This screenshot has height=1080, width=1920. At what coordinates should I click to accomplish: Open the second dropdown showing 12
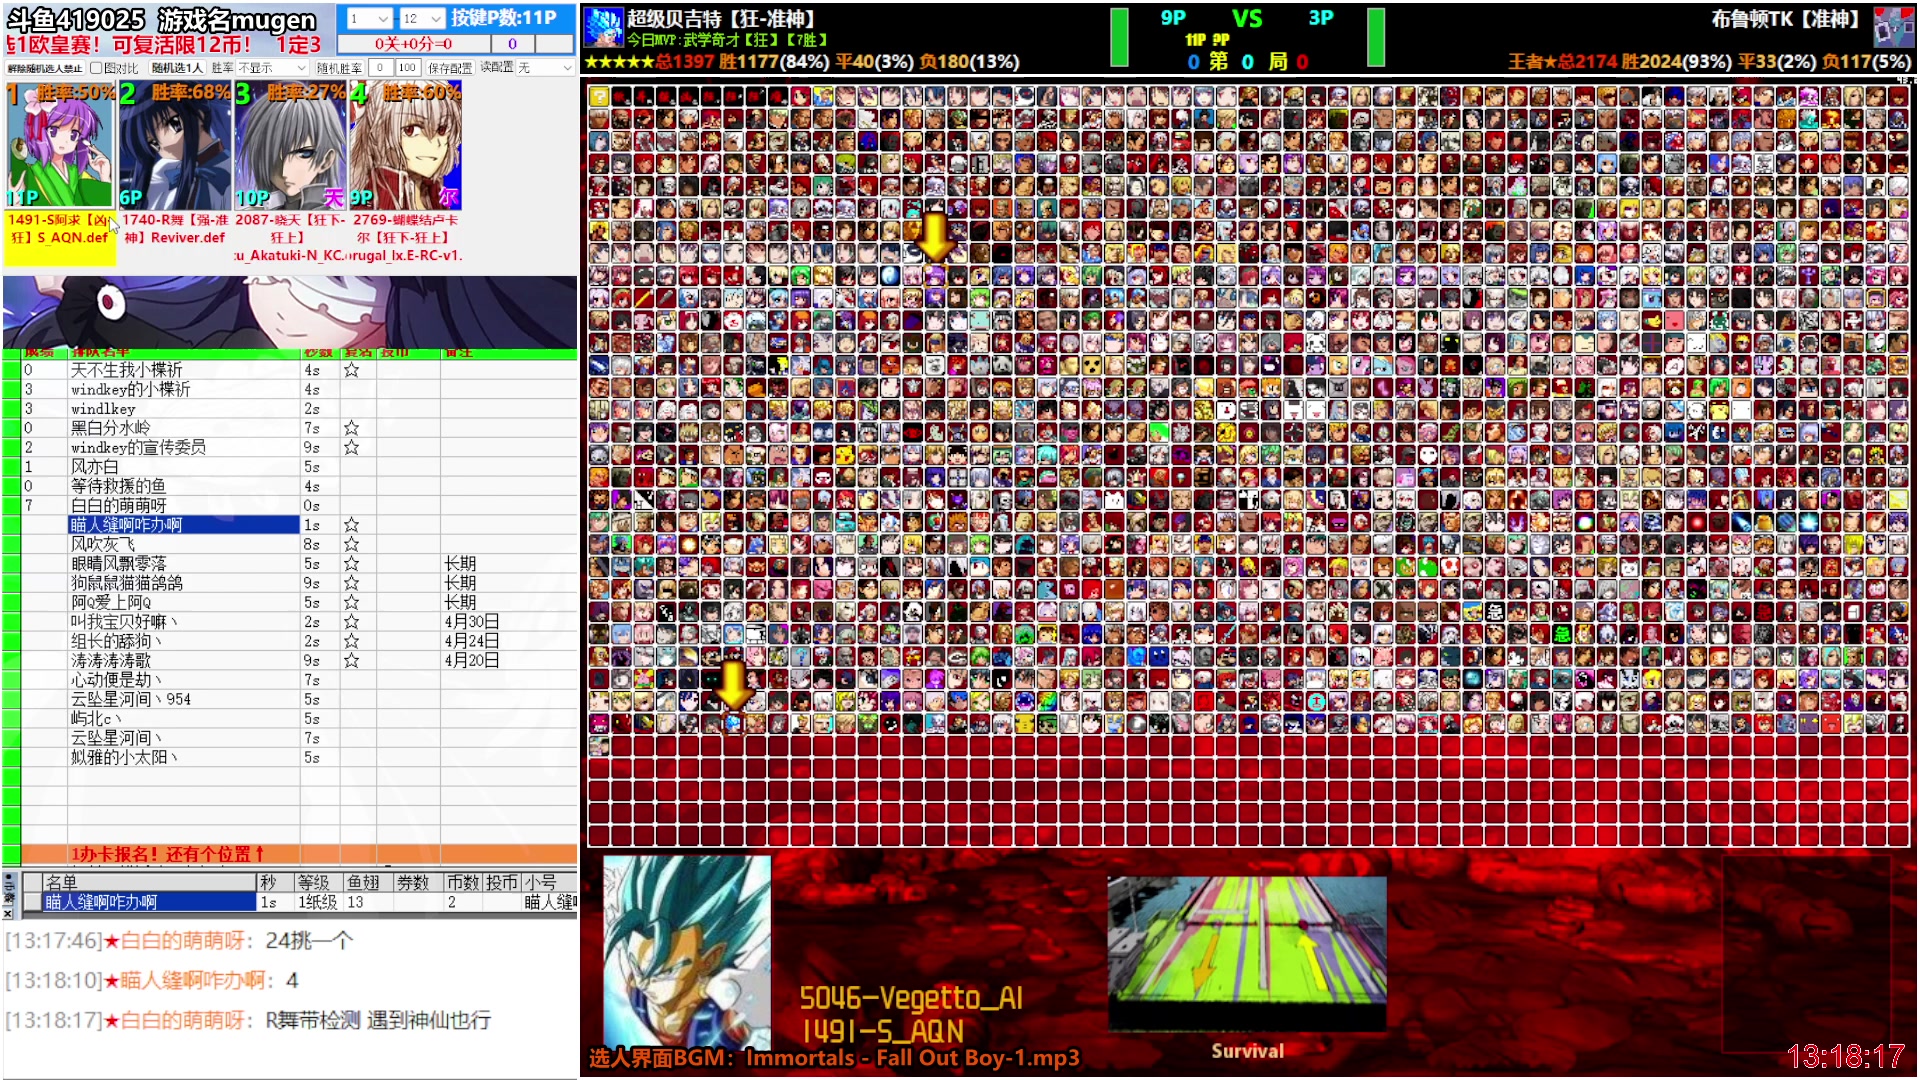[421, 18]
